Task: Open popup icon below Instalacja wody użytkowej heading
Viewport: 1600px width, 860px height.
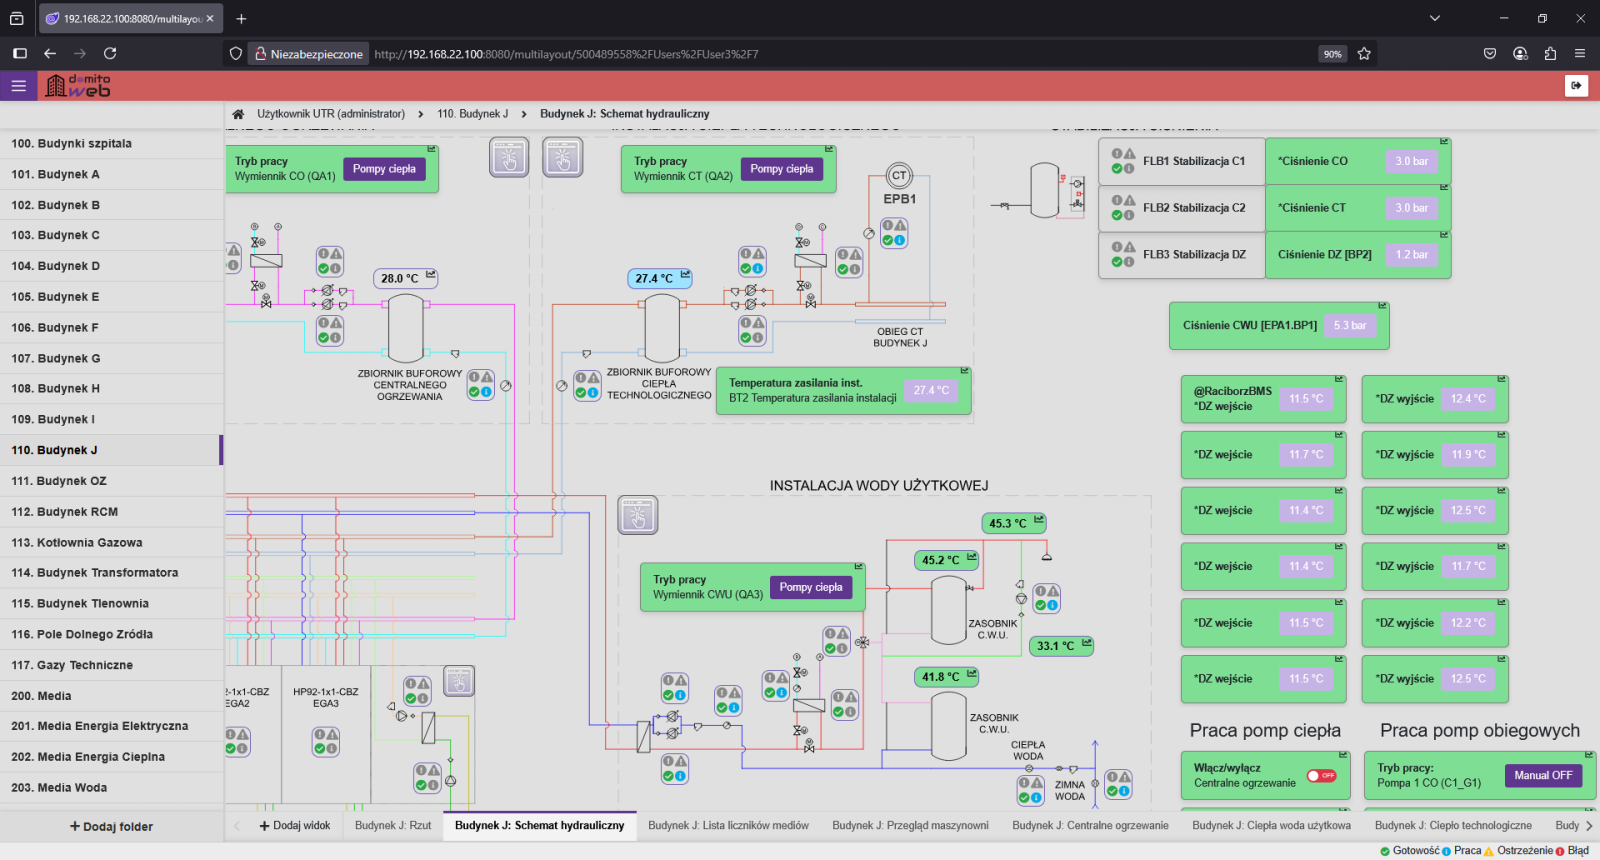Action: (638, 515)
